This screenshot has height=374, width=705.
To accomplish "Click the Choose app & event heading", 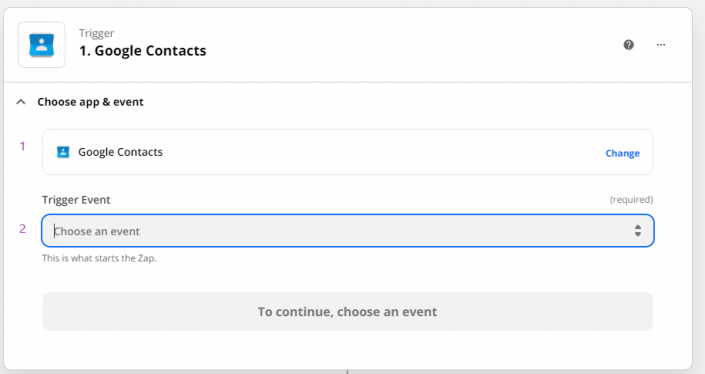I will [x=90, y=102].
